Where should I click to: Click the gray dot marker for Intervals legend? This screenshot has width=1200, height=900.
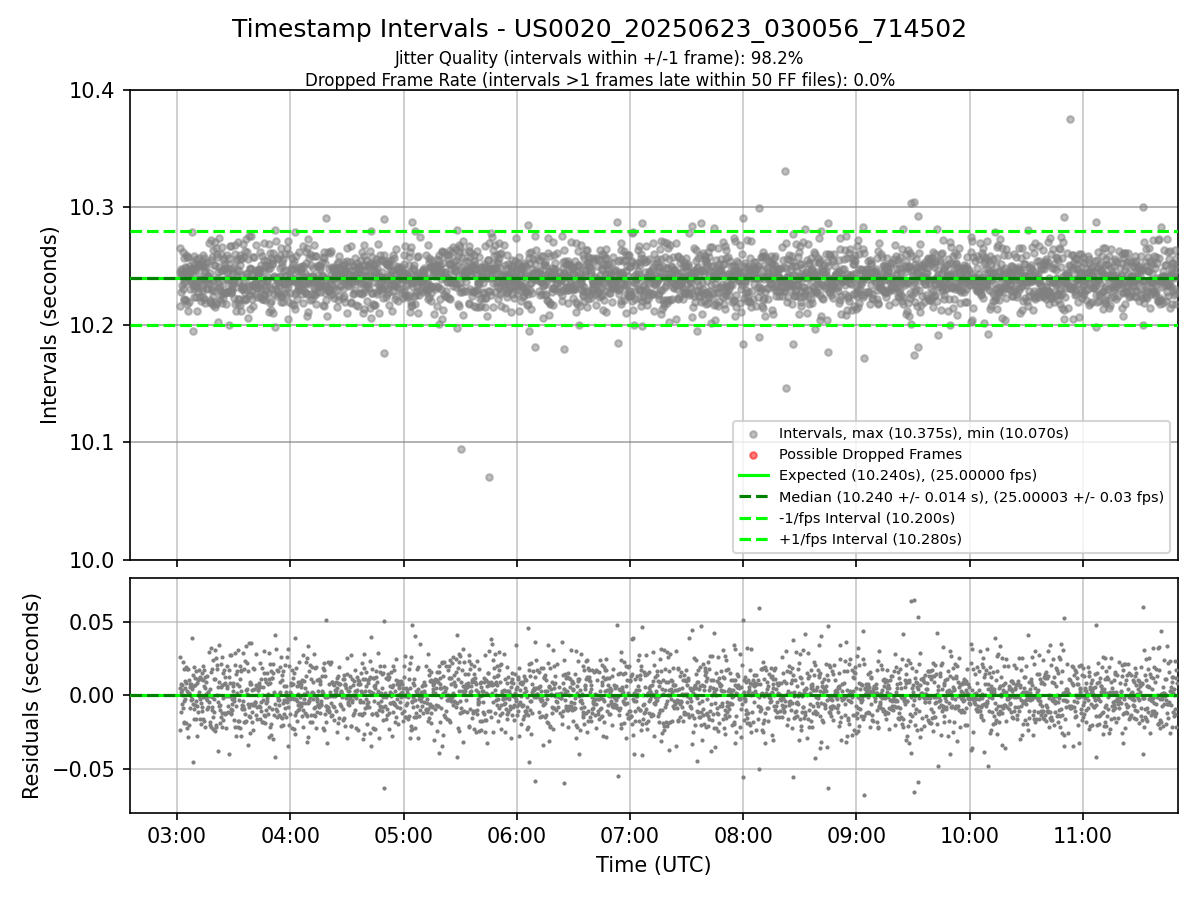(x=753, y=433)
